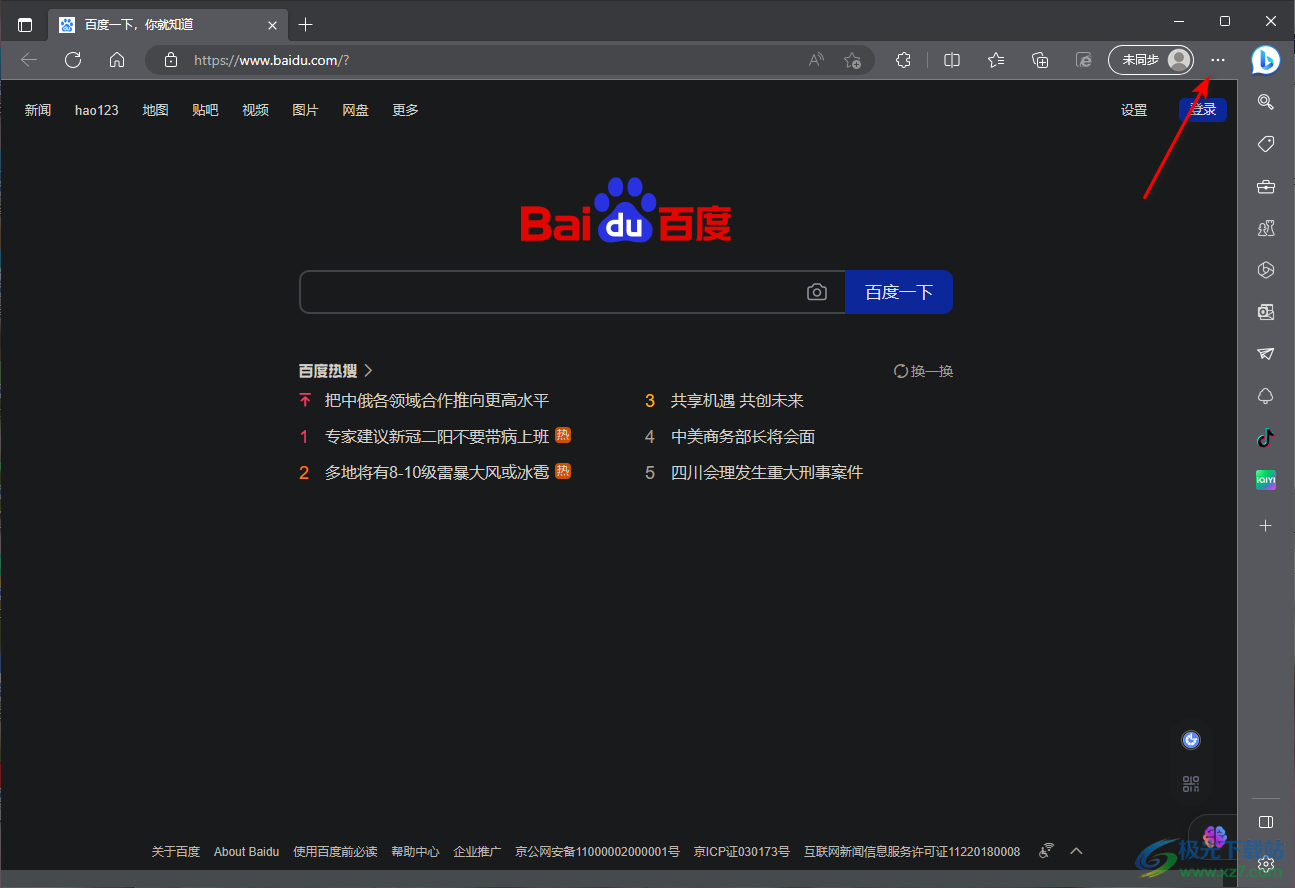
Task: Open 把中俄各领域合作推向更高水平 headline
Action: coord(437,400)
